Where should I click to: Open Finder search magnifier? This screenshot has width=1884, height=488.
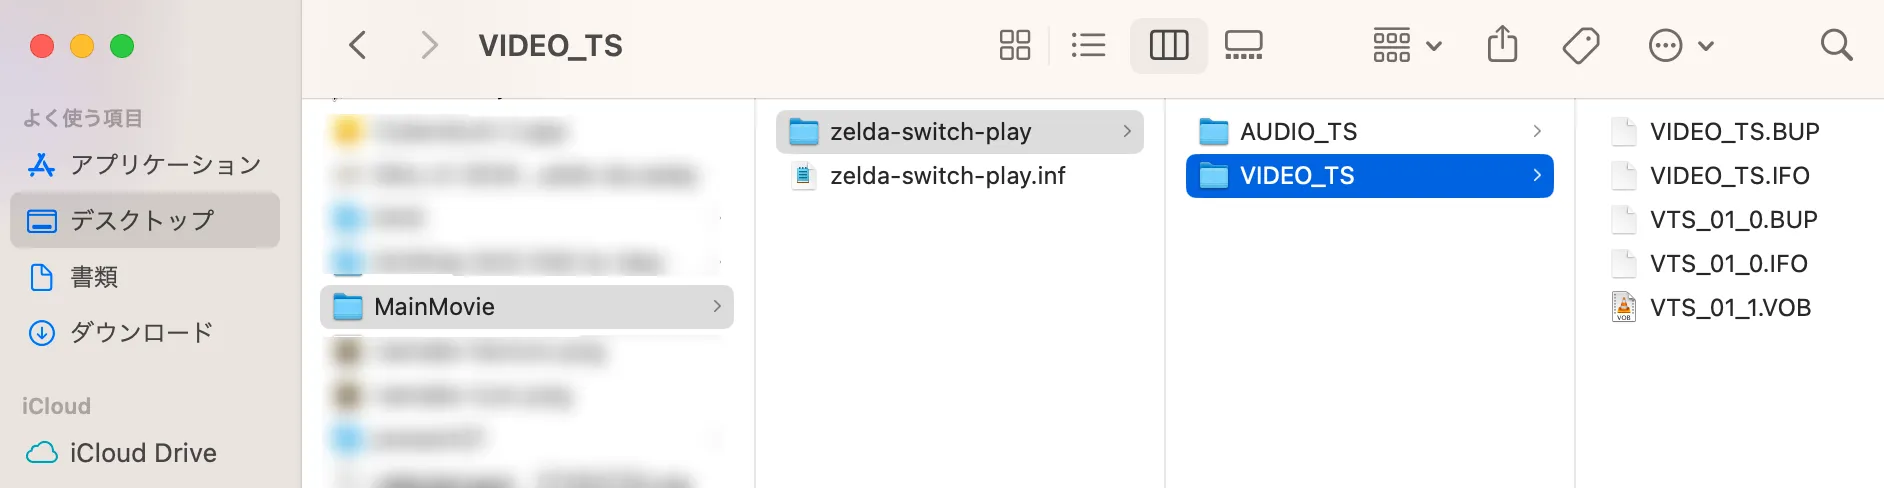coord(1836,45)
